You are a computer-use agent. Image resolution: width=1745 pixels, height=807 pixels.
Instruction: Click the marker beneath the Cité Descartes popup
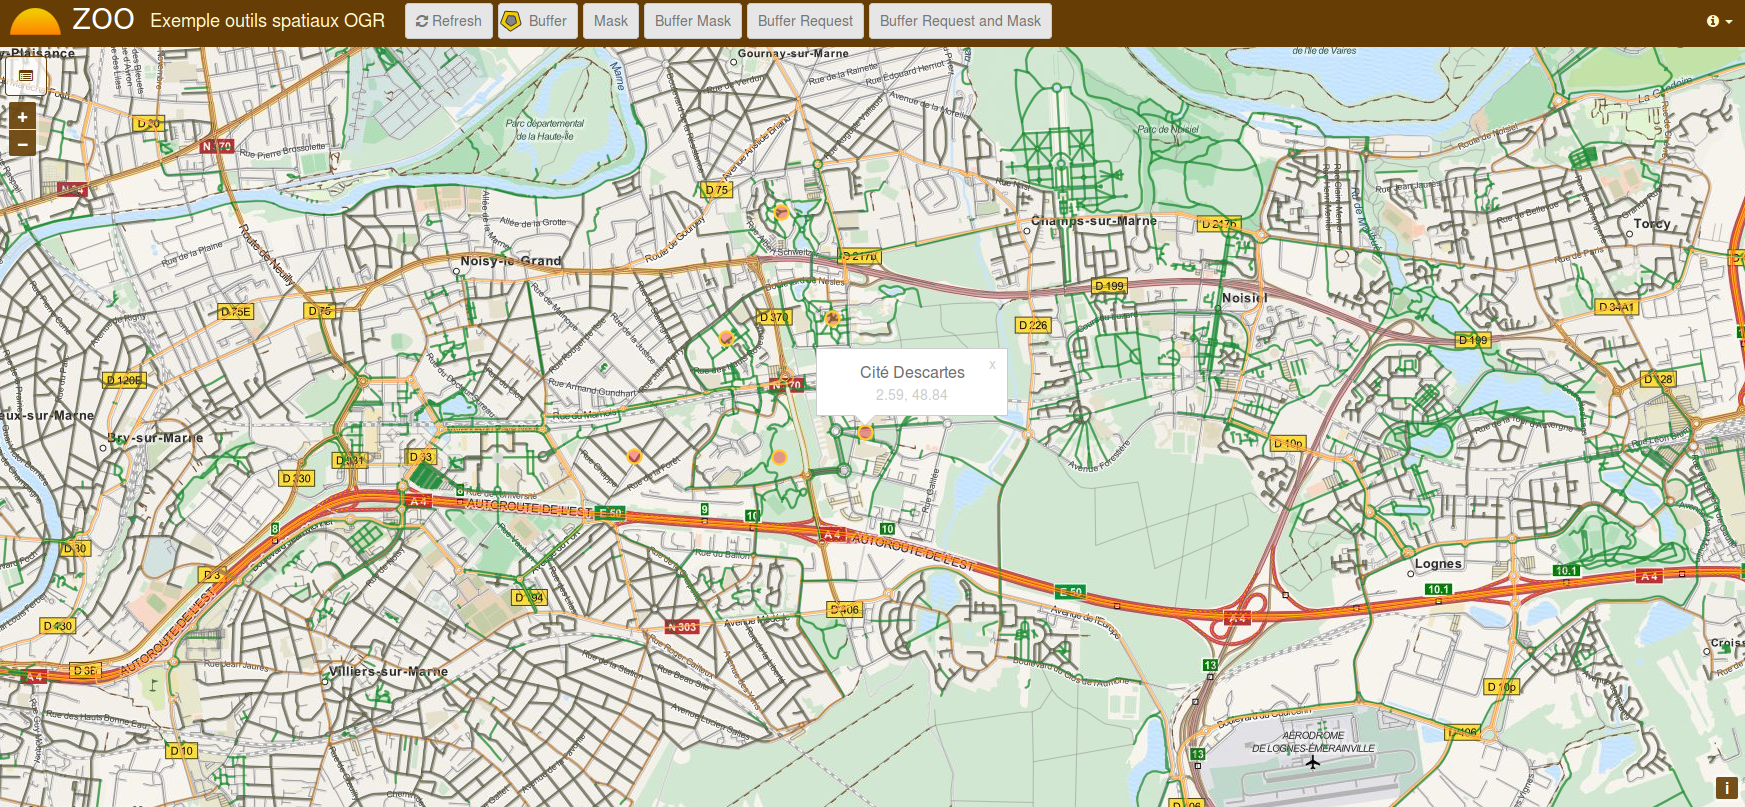[x=865, y=433]
